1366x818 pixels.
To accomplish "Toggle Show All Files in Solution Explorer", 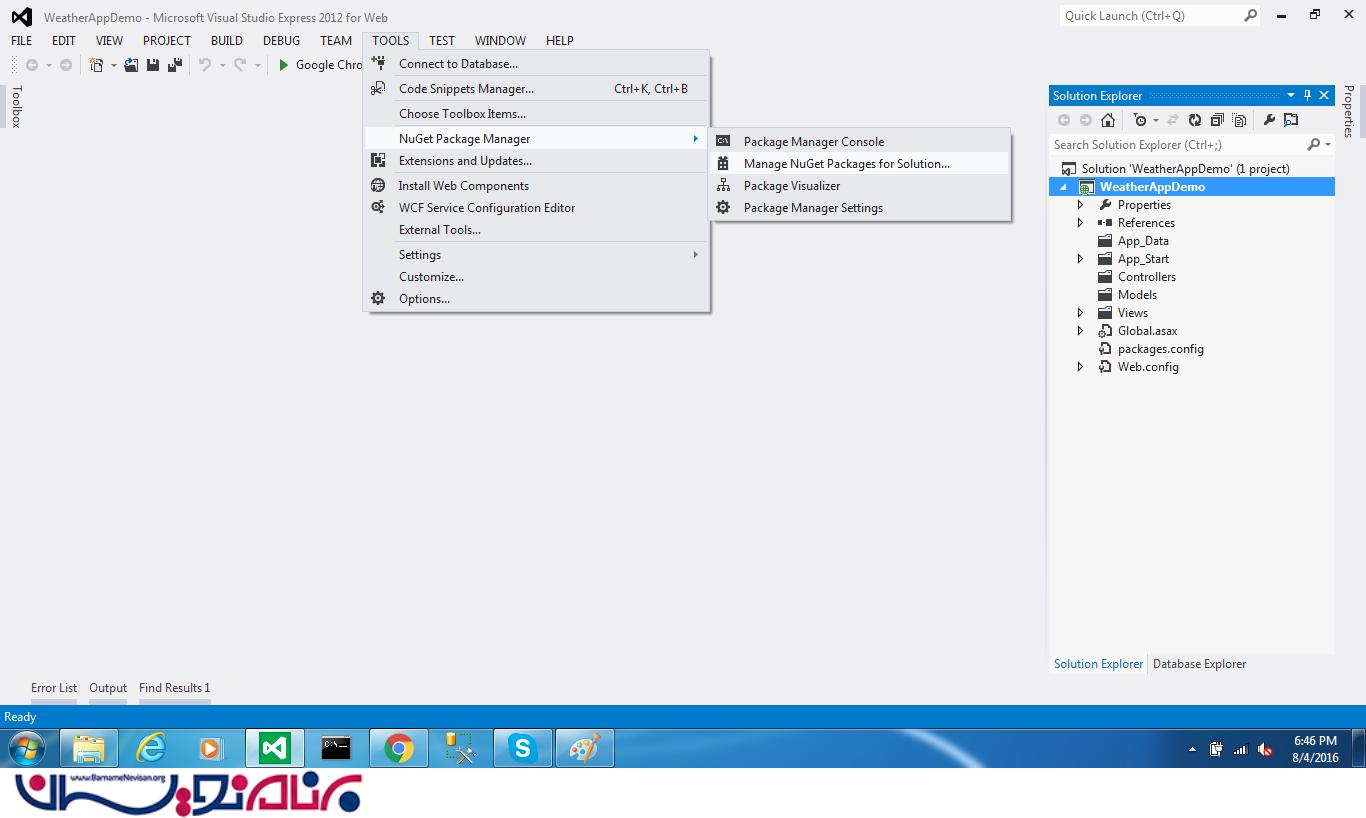I will [x=1240, y=120].
